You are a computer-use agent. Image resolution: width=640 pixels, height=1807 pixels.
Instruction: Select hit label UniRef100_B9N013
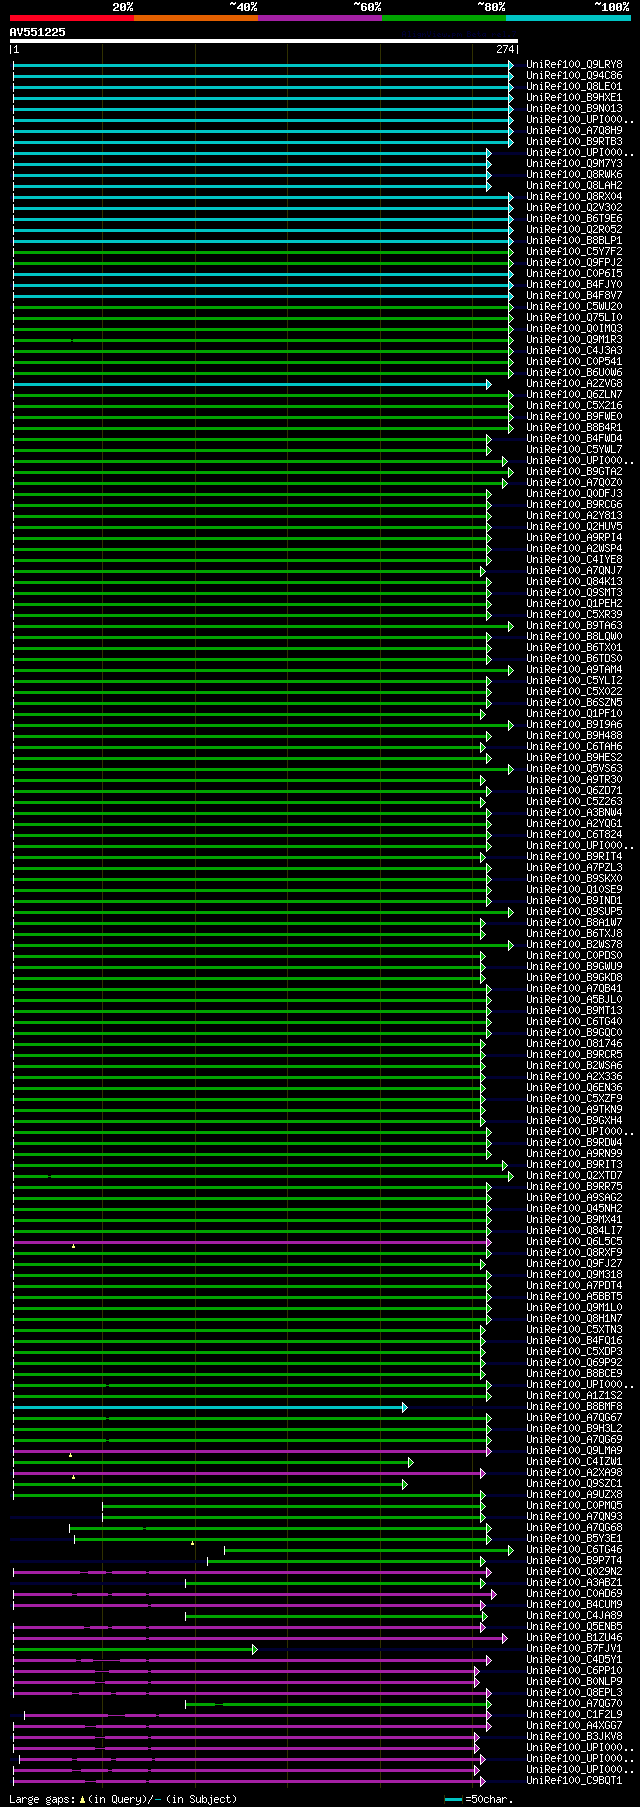click(574, 108)
